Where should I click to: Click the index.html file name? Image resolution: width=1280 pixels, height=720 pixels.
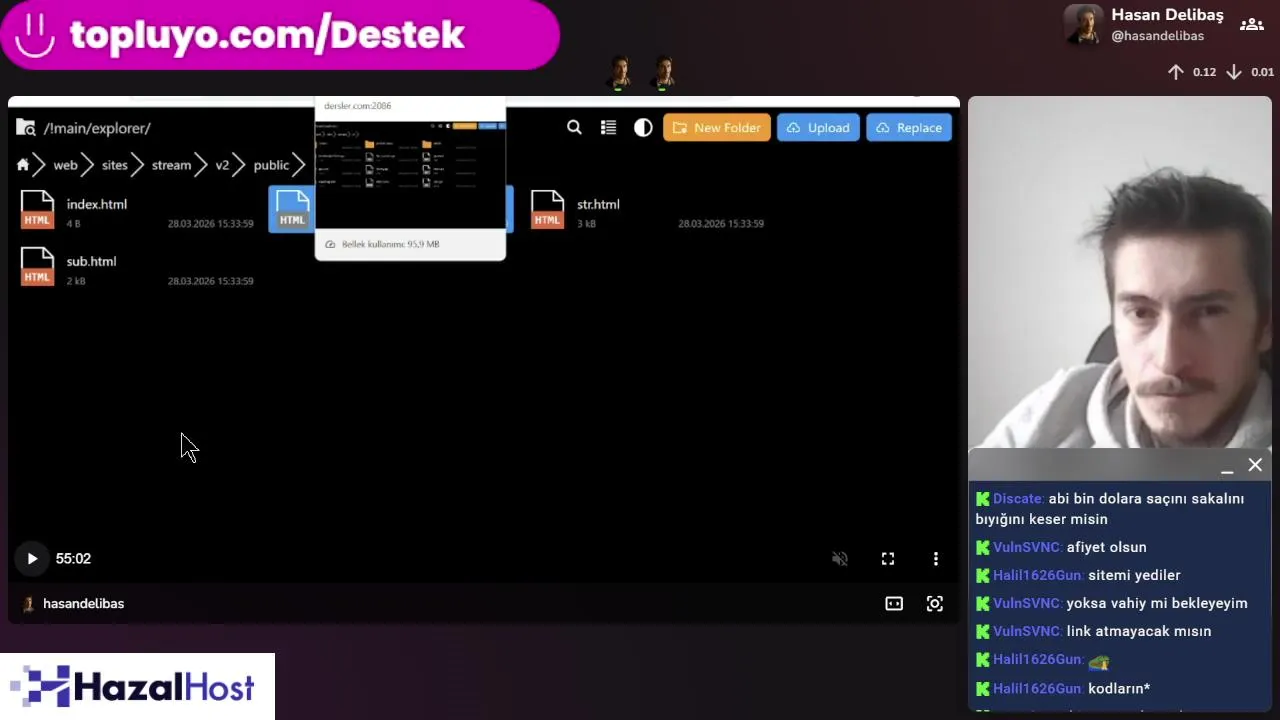point(97,204)
